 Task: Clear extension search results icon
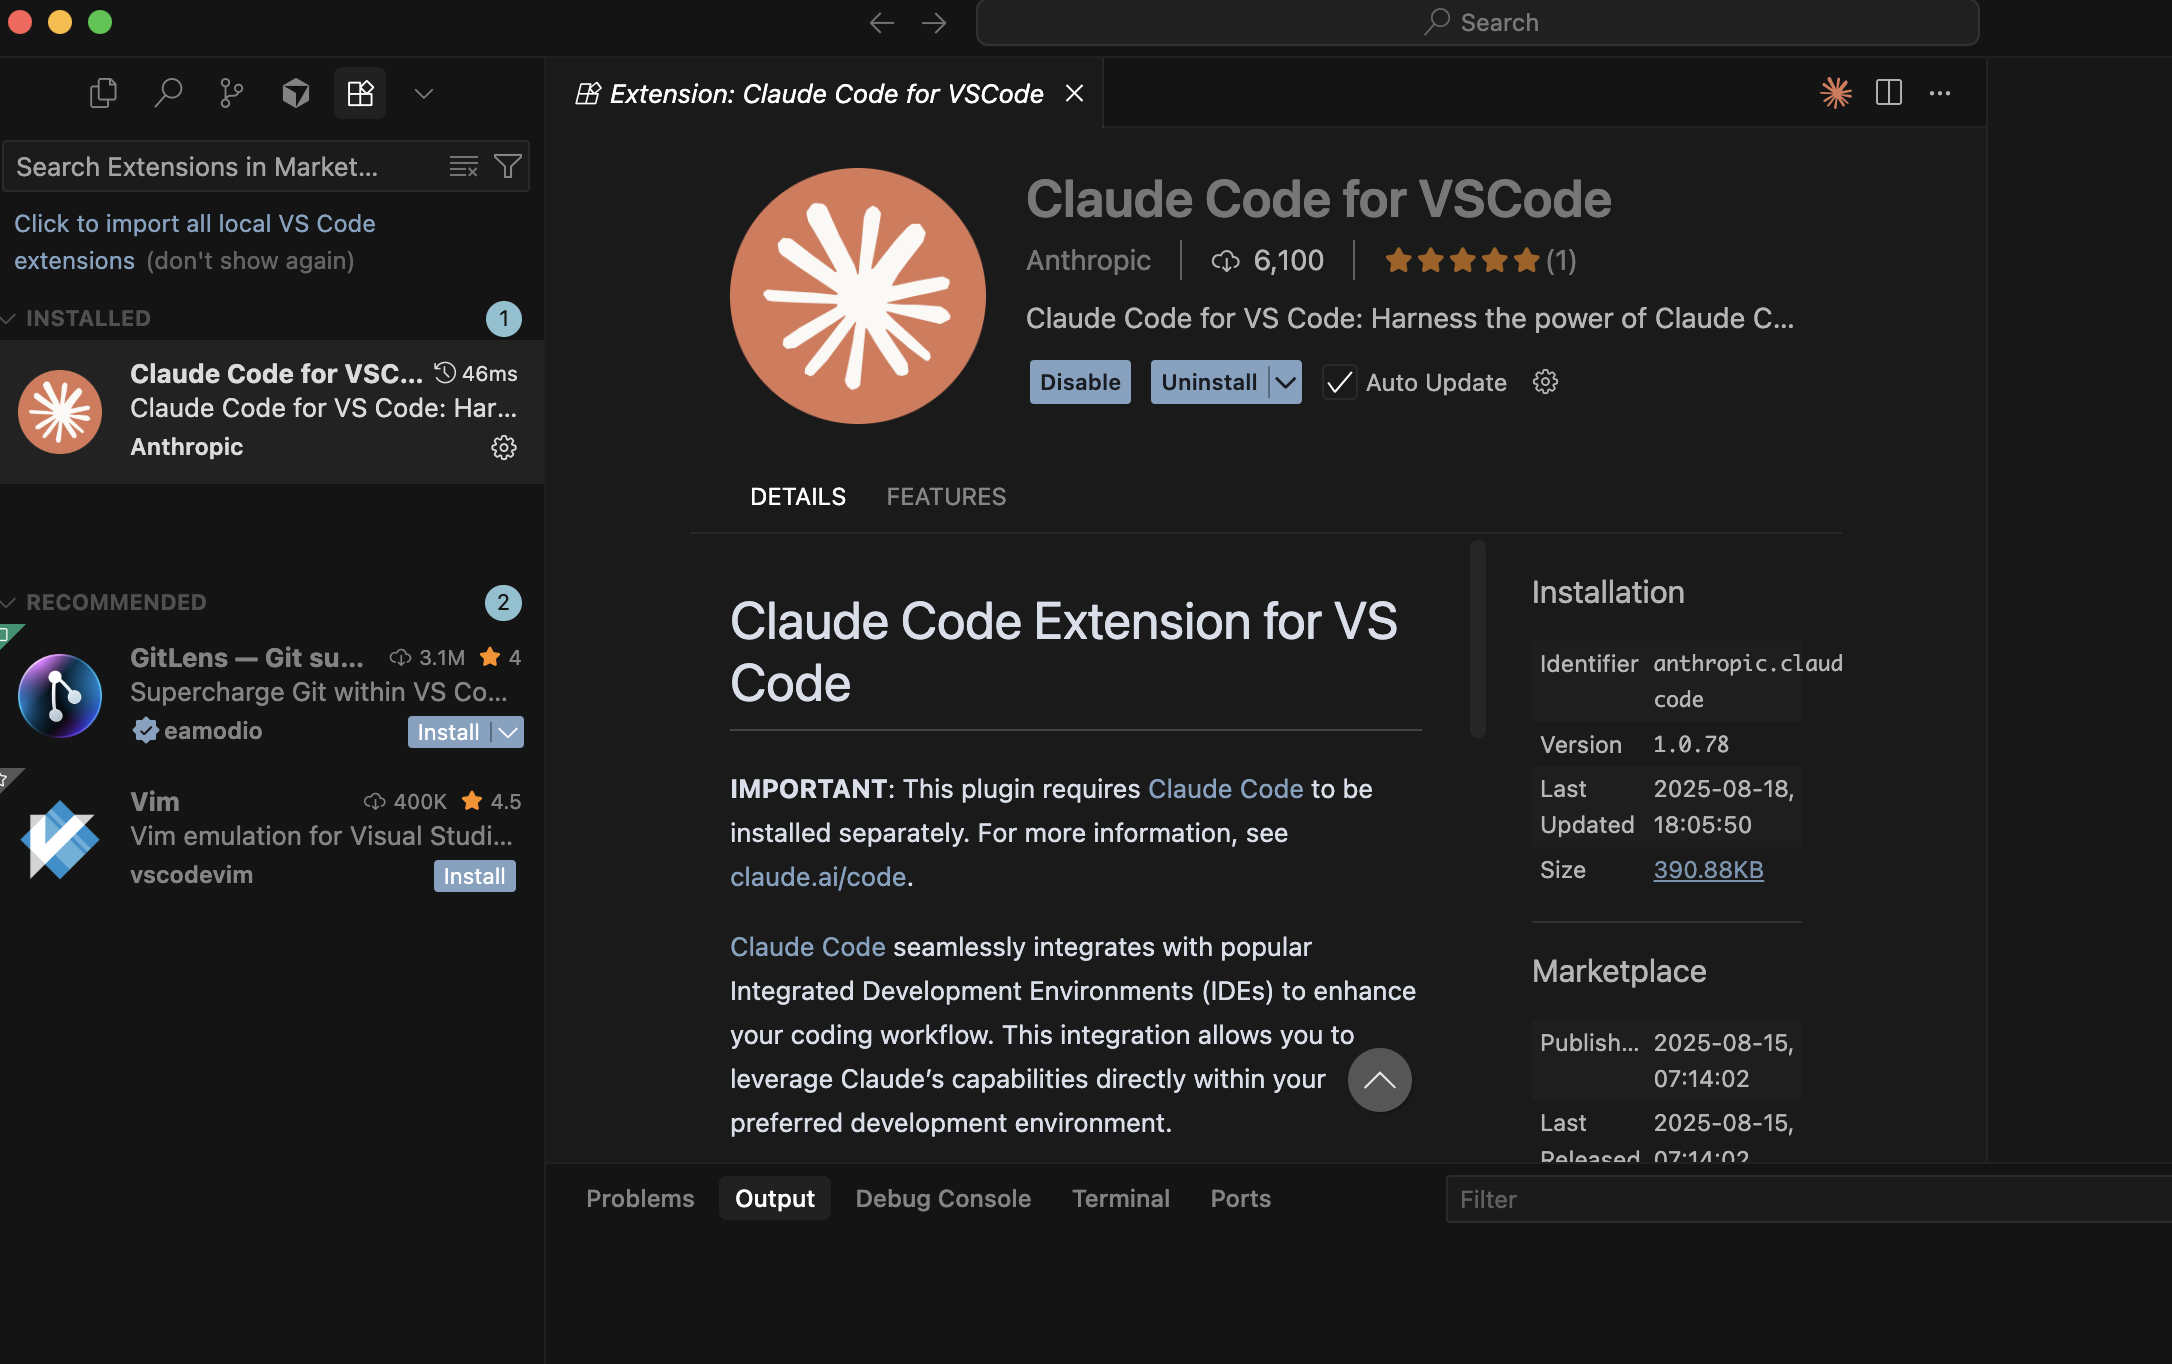tap(463, 166)
